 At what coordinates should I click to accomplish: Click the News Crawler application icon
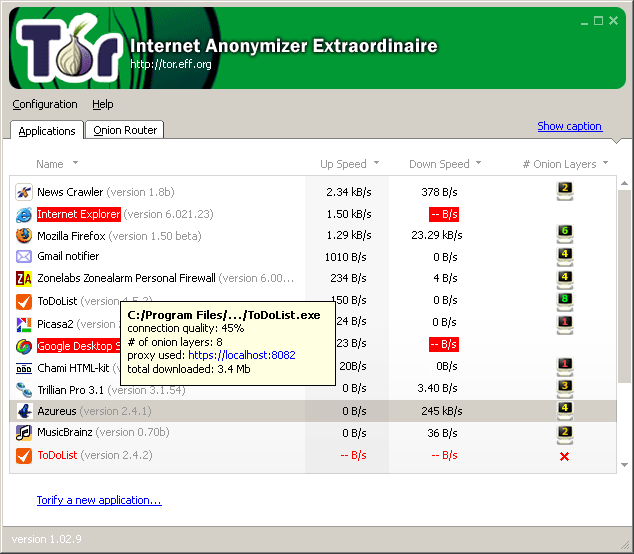coord(24,191)
